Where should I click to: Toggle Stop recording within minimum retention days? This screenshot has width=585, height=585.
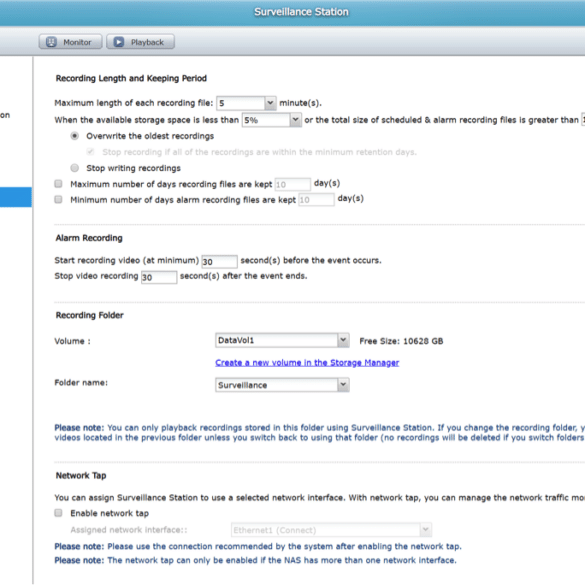point(90,152)
